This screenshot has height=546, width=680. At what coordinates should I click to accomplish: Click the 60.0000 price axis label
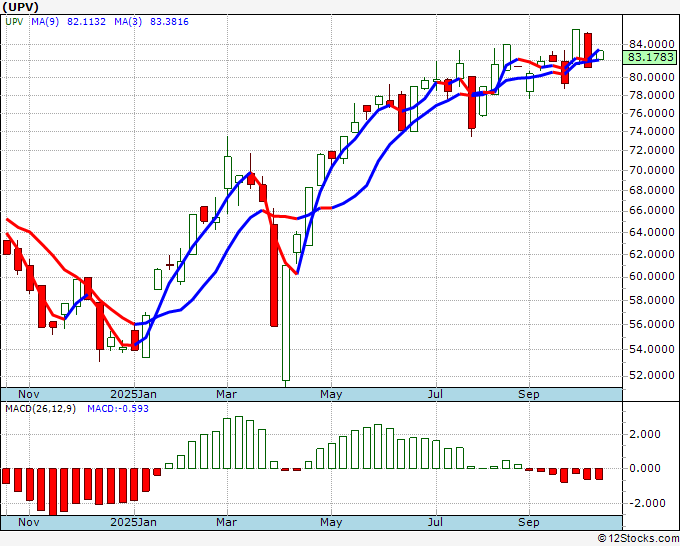tap(652, 276)
